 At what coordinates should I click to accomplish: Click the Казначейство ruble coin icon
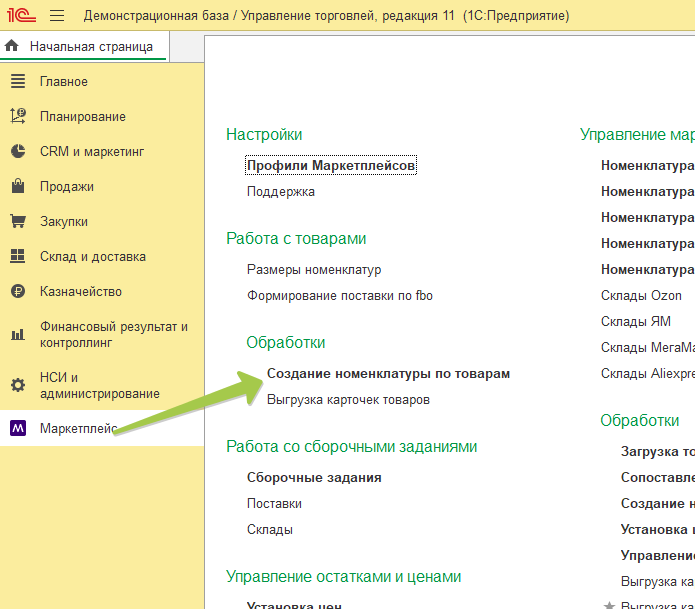pyautogui.click(x=18, y=291)
